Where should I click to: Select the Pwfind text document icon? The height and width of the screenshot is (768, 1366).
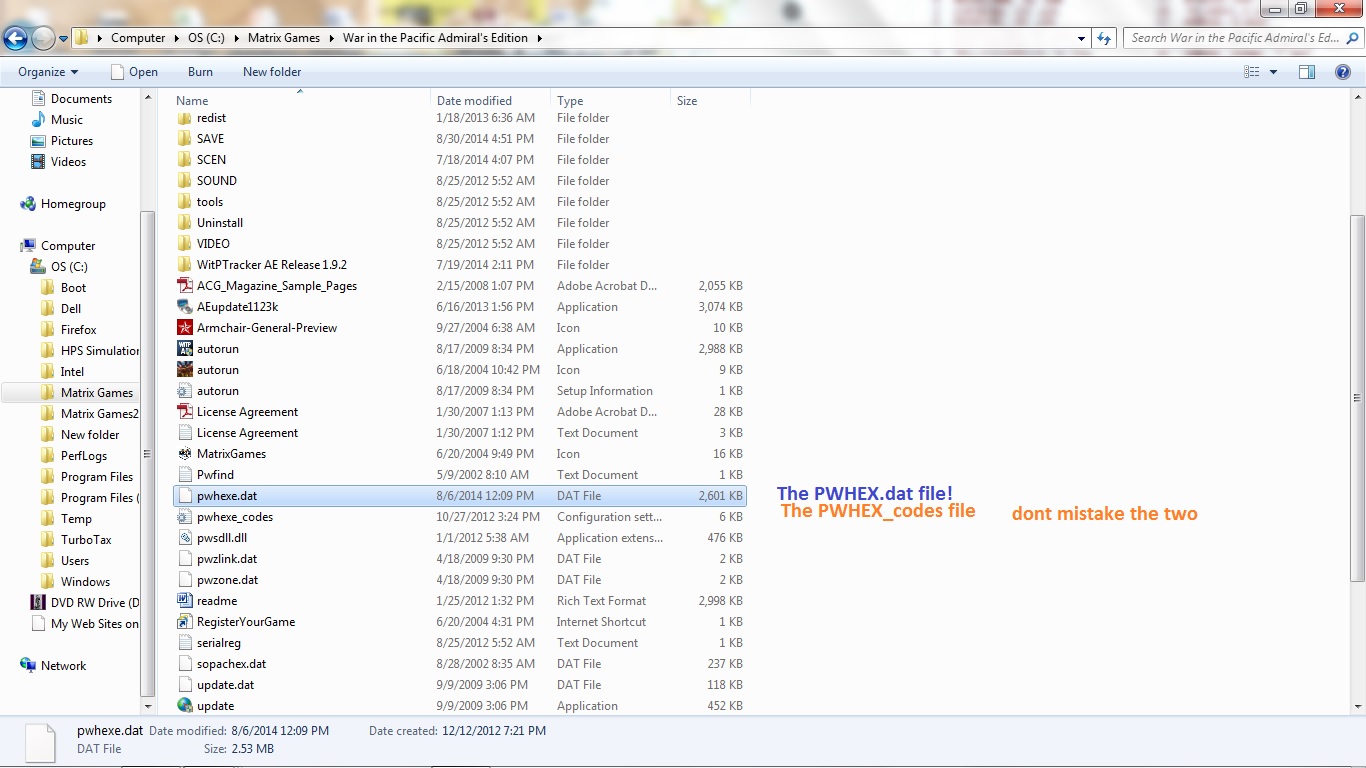[184, 475]
